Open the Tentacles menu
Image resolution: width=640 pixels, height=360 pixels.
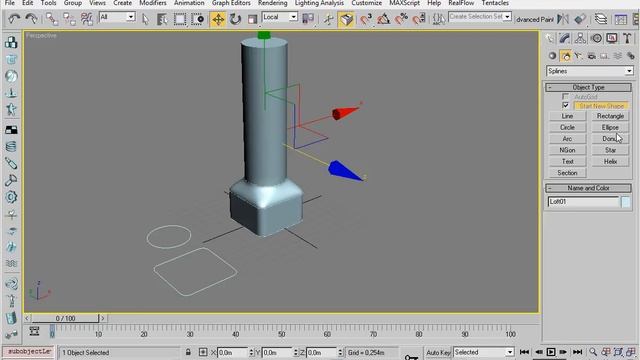coord(495,3)
